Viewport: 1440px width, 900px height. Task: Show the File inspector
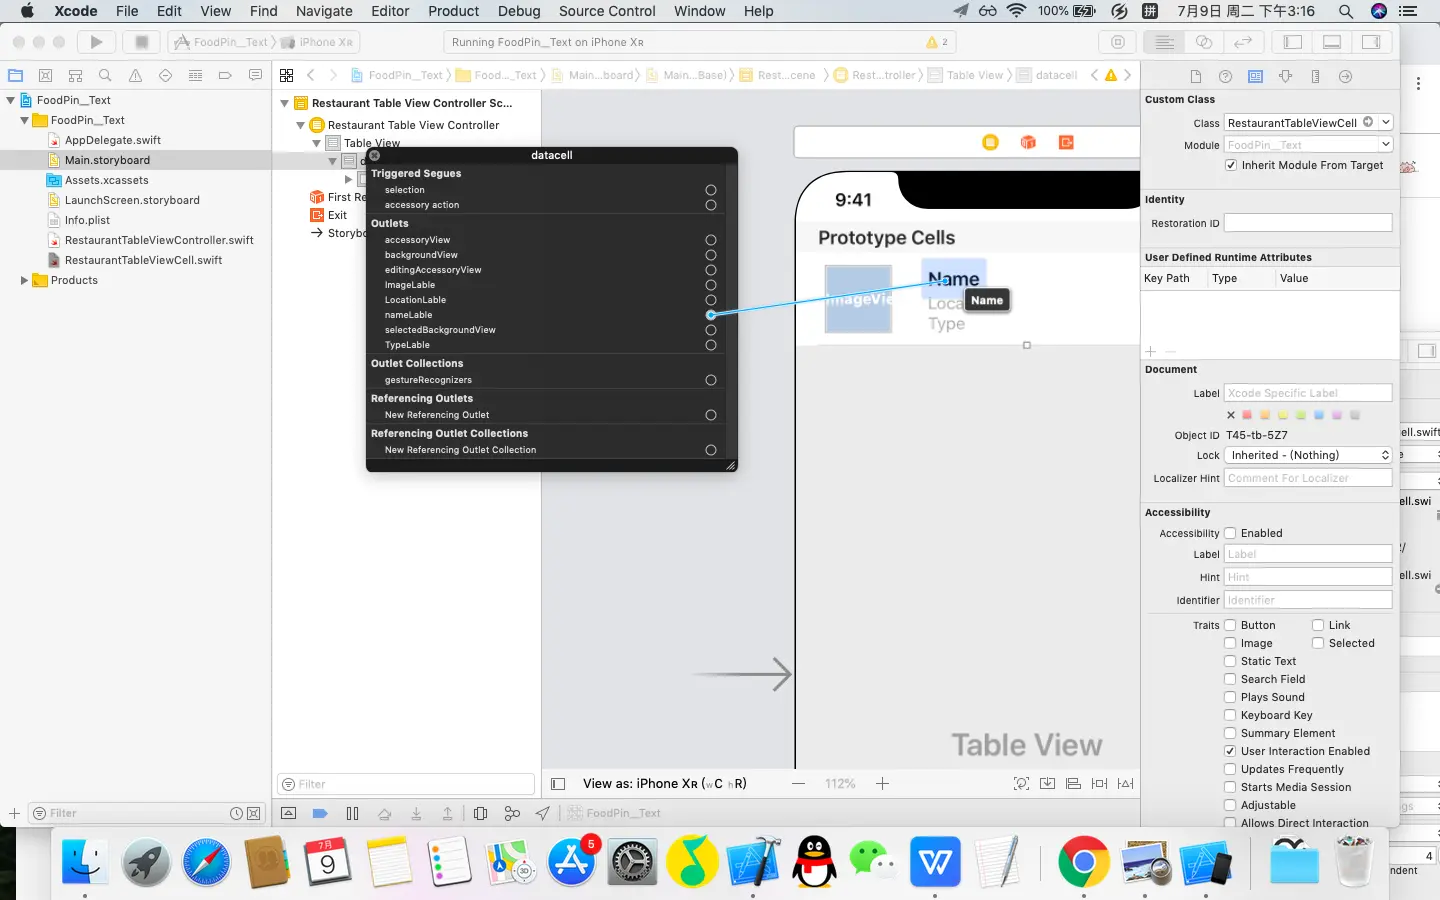click(x=1195, y=76)
